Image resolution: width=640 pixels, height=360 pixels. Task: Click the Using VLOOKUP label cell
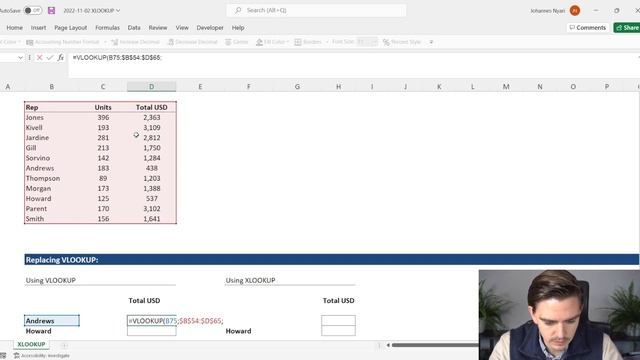coord(51,280)
